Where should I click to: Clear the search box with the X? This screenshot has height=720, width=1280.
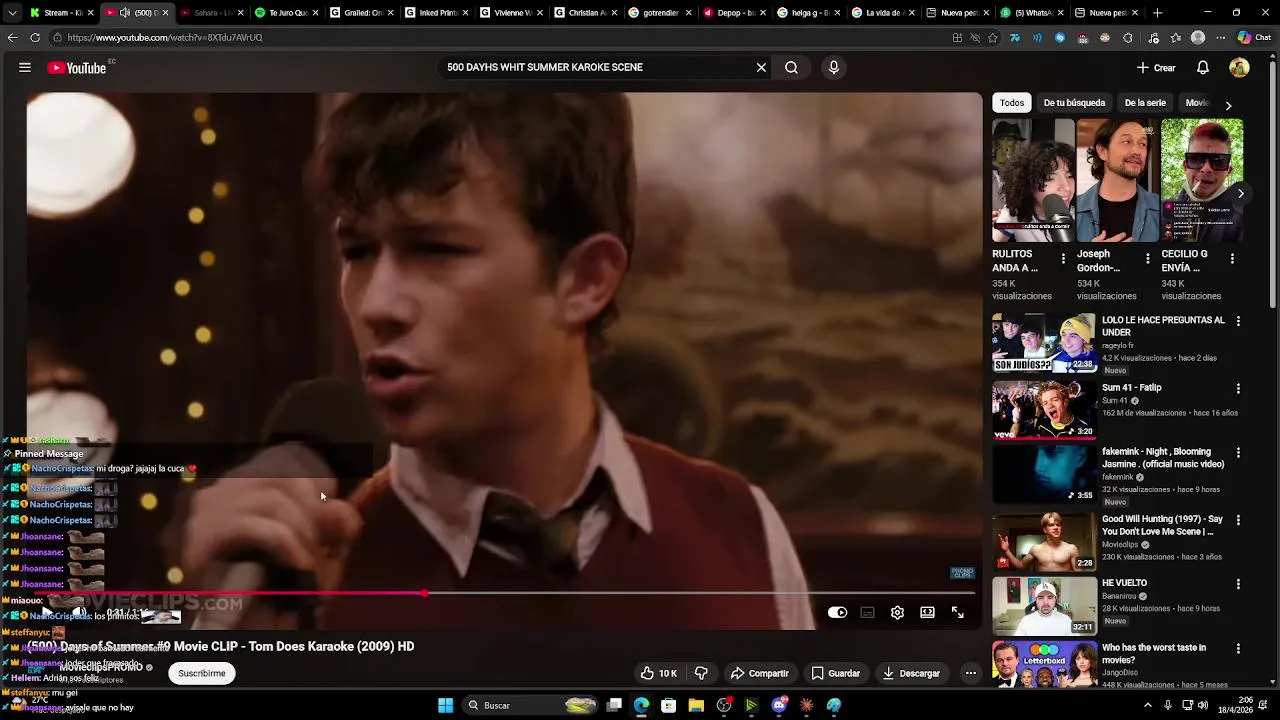(761, 68)
